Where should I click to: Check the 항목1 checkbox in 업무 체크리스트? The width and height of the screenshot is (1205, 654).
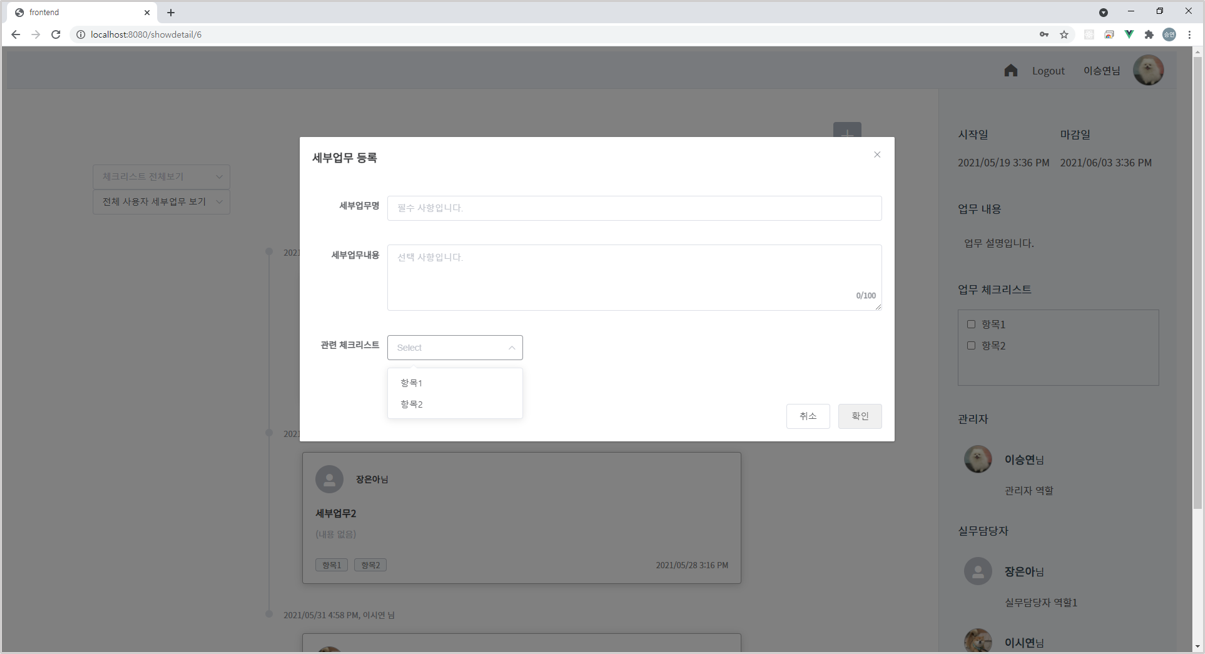970,323
